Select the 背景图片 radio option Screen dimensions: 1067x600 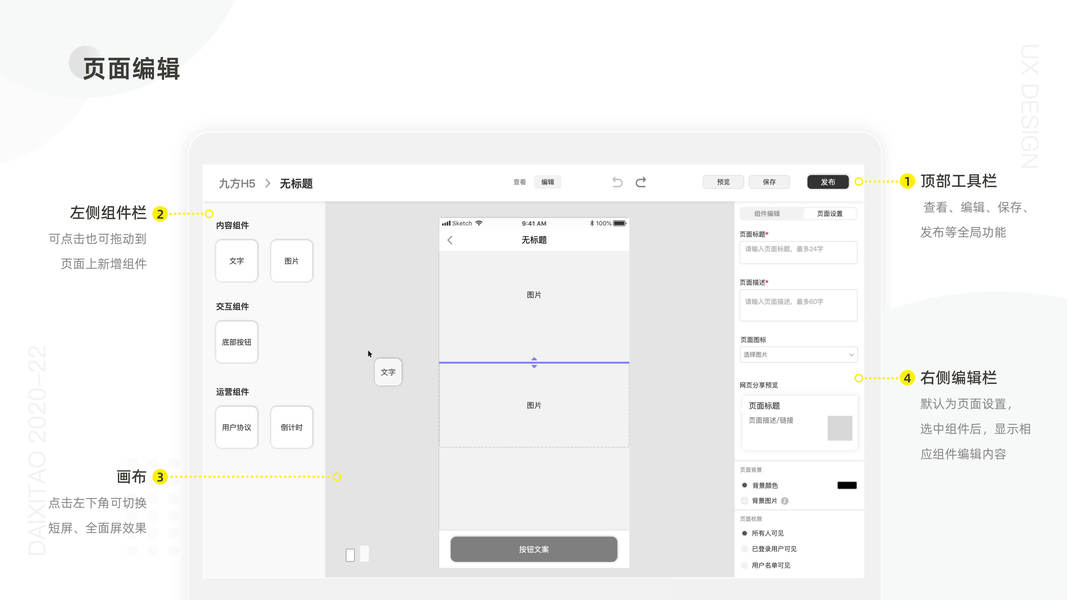tap(744, 501)
